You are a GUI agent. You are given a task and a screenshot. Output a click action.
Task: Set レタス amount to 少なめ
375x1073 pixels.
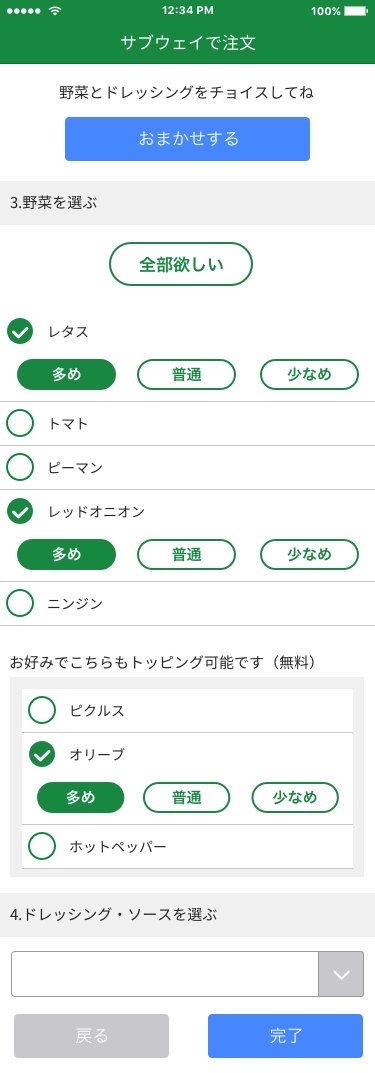tap(309, 374)
